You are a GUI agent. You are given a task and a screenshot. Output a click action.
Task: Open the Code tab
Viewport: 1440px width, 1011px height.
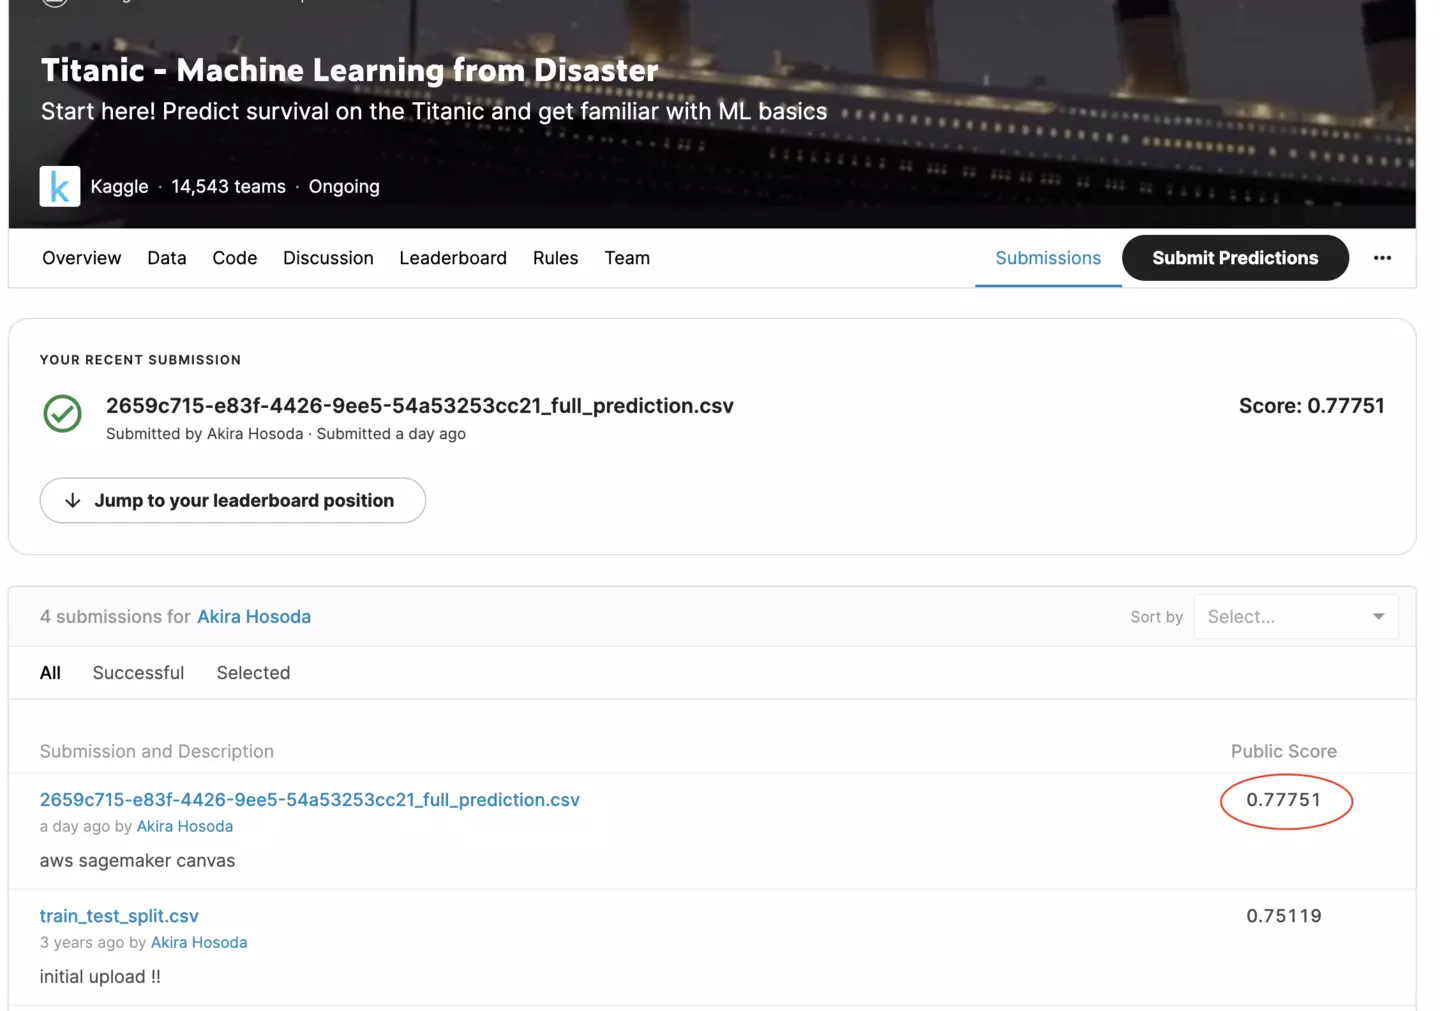pyautogui.click(x=235, y=258)
